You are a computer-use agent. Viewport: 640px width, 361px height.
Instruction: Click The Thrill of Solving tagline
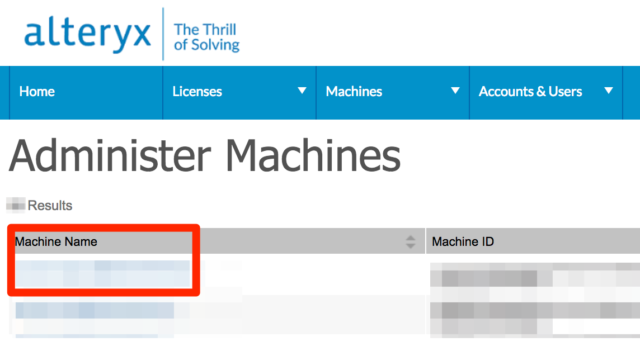tap(207, 37)
